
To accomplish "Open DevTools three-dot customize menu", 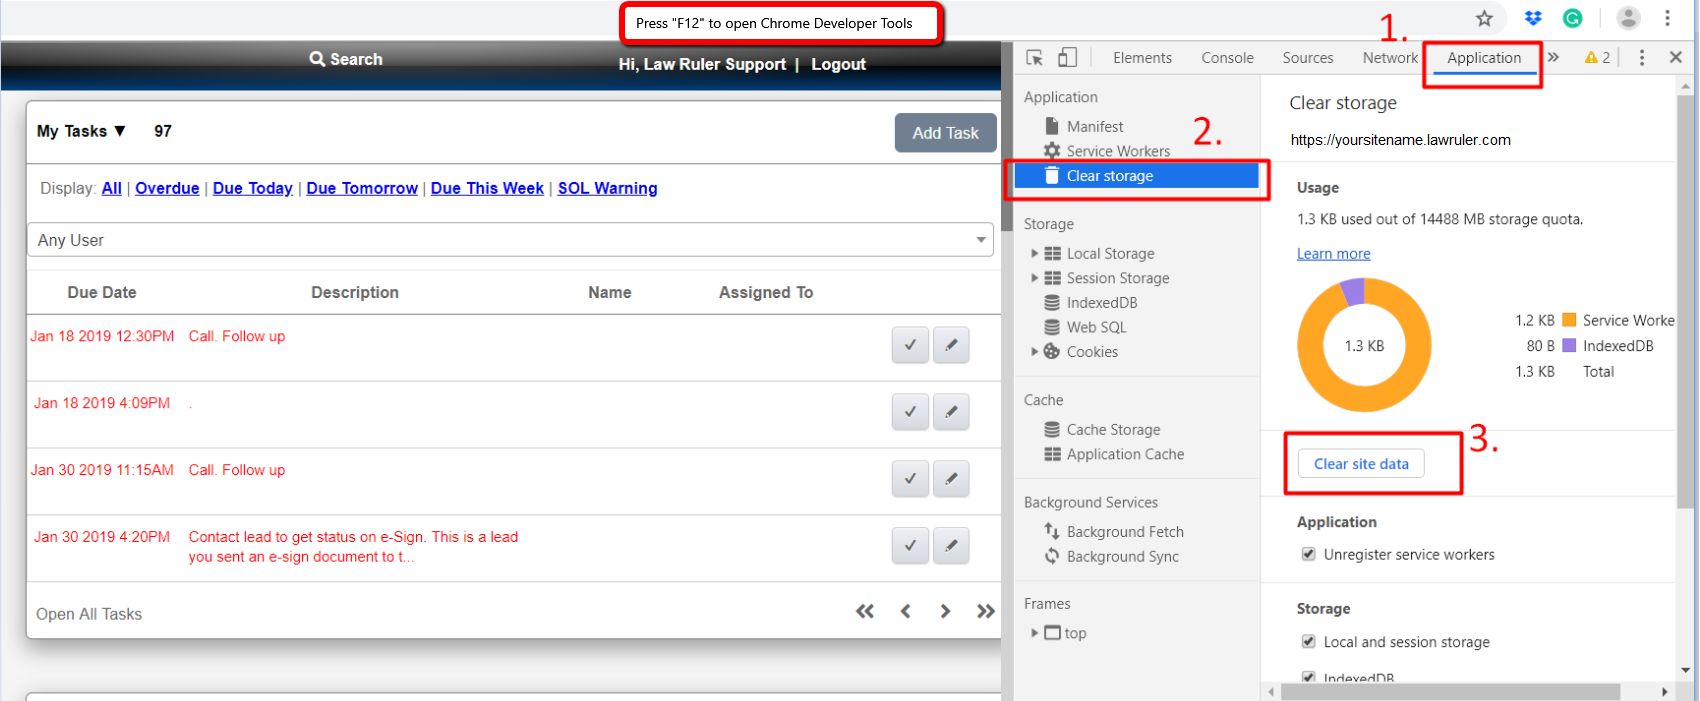I will click(1642, 58).
